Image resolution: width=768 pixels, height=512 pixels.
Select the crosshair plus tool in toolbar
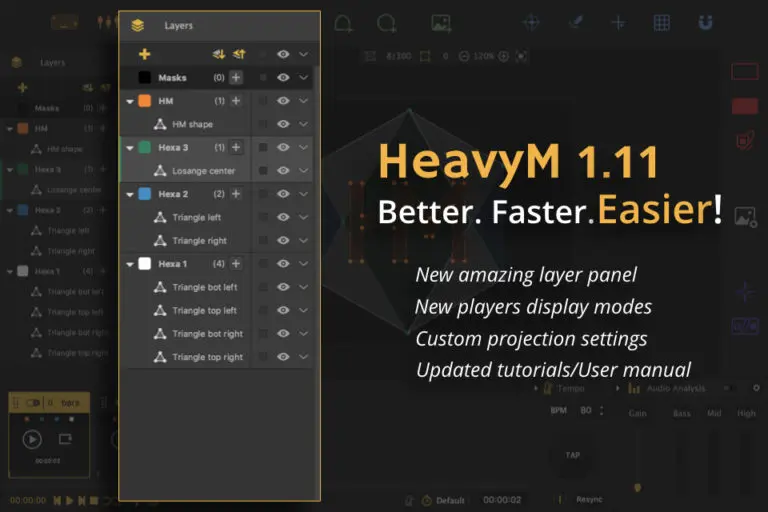[x=619, y=23]
